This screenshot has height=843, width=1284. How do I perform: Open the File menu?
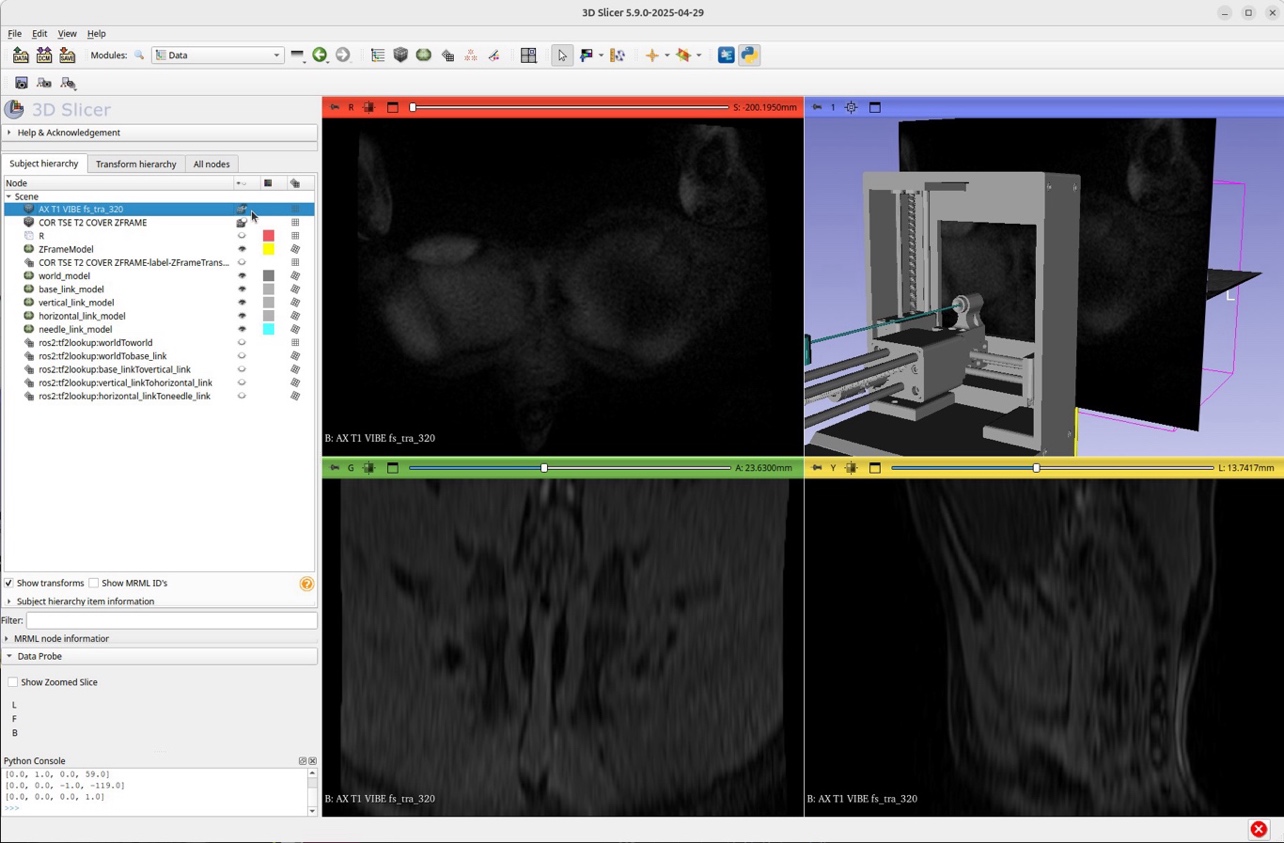coord(15,34)
